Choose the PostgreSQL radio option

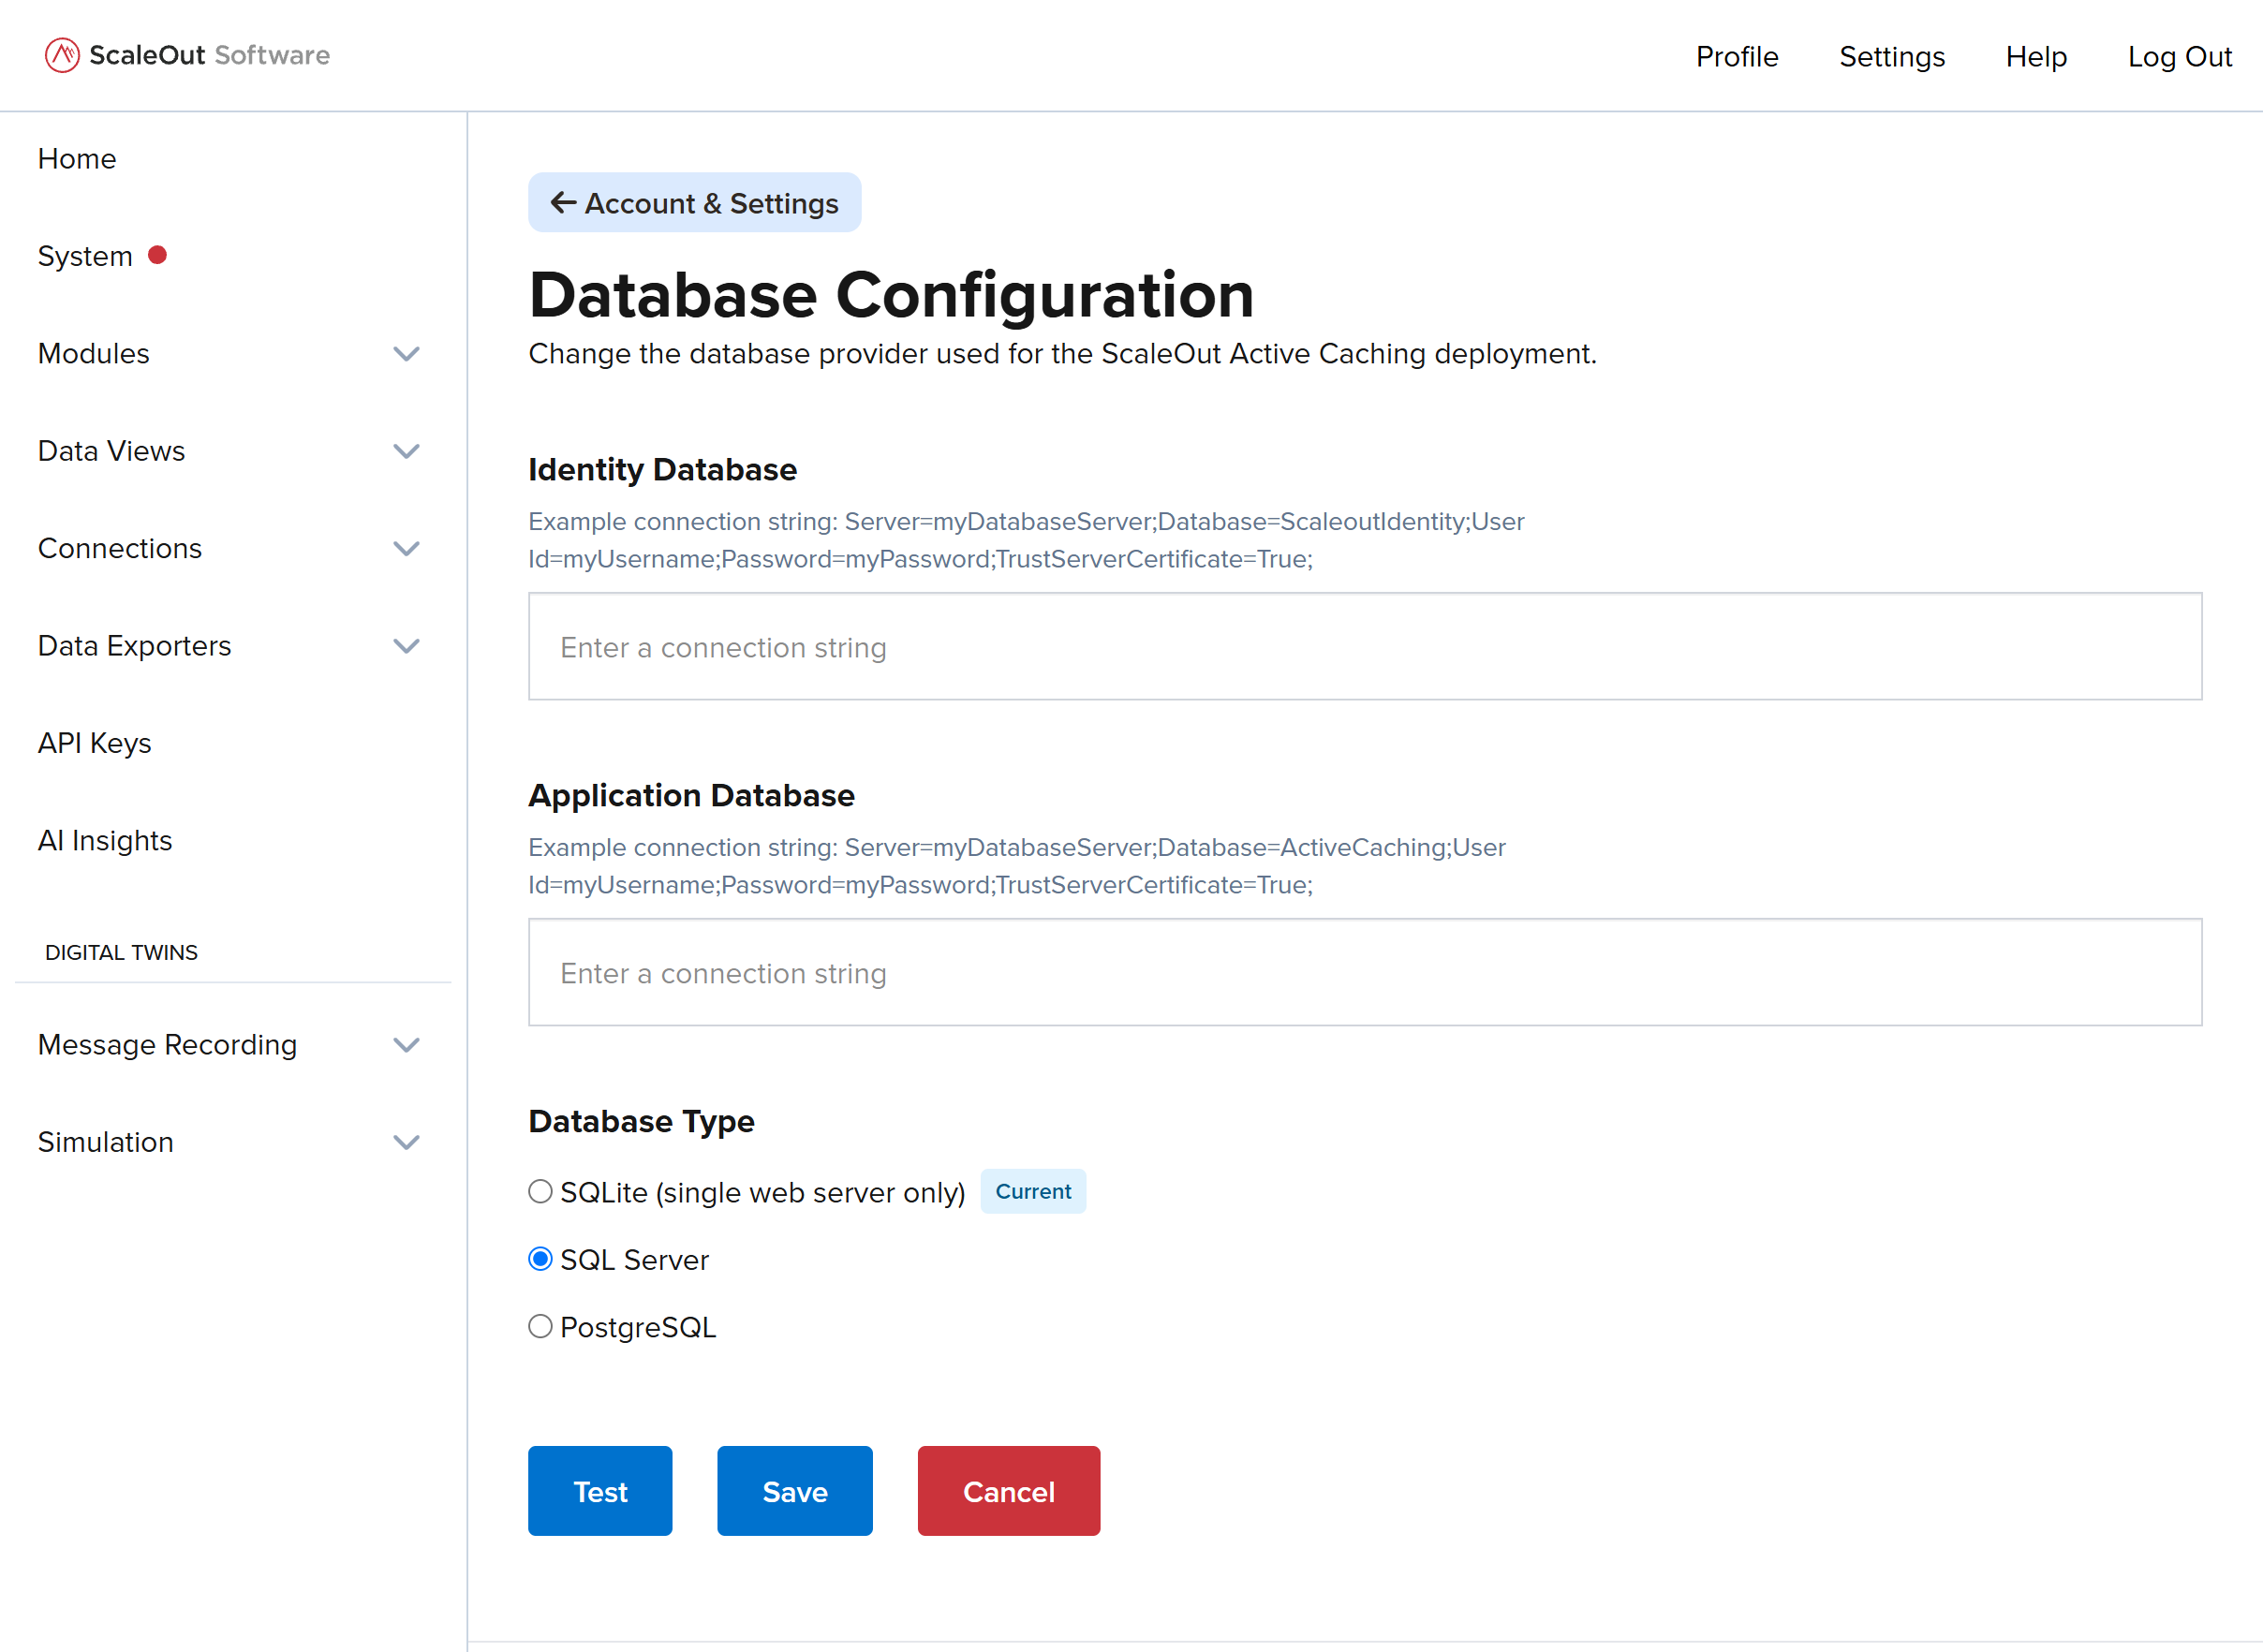point(540,1326)
